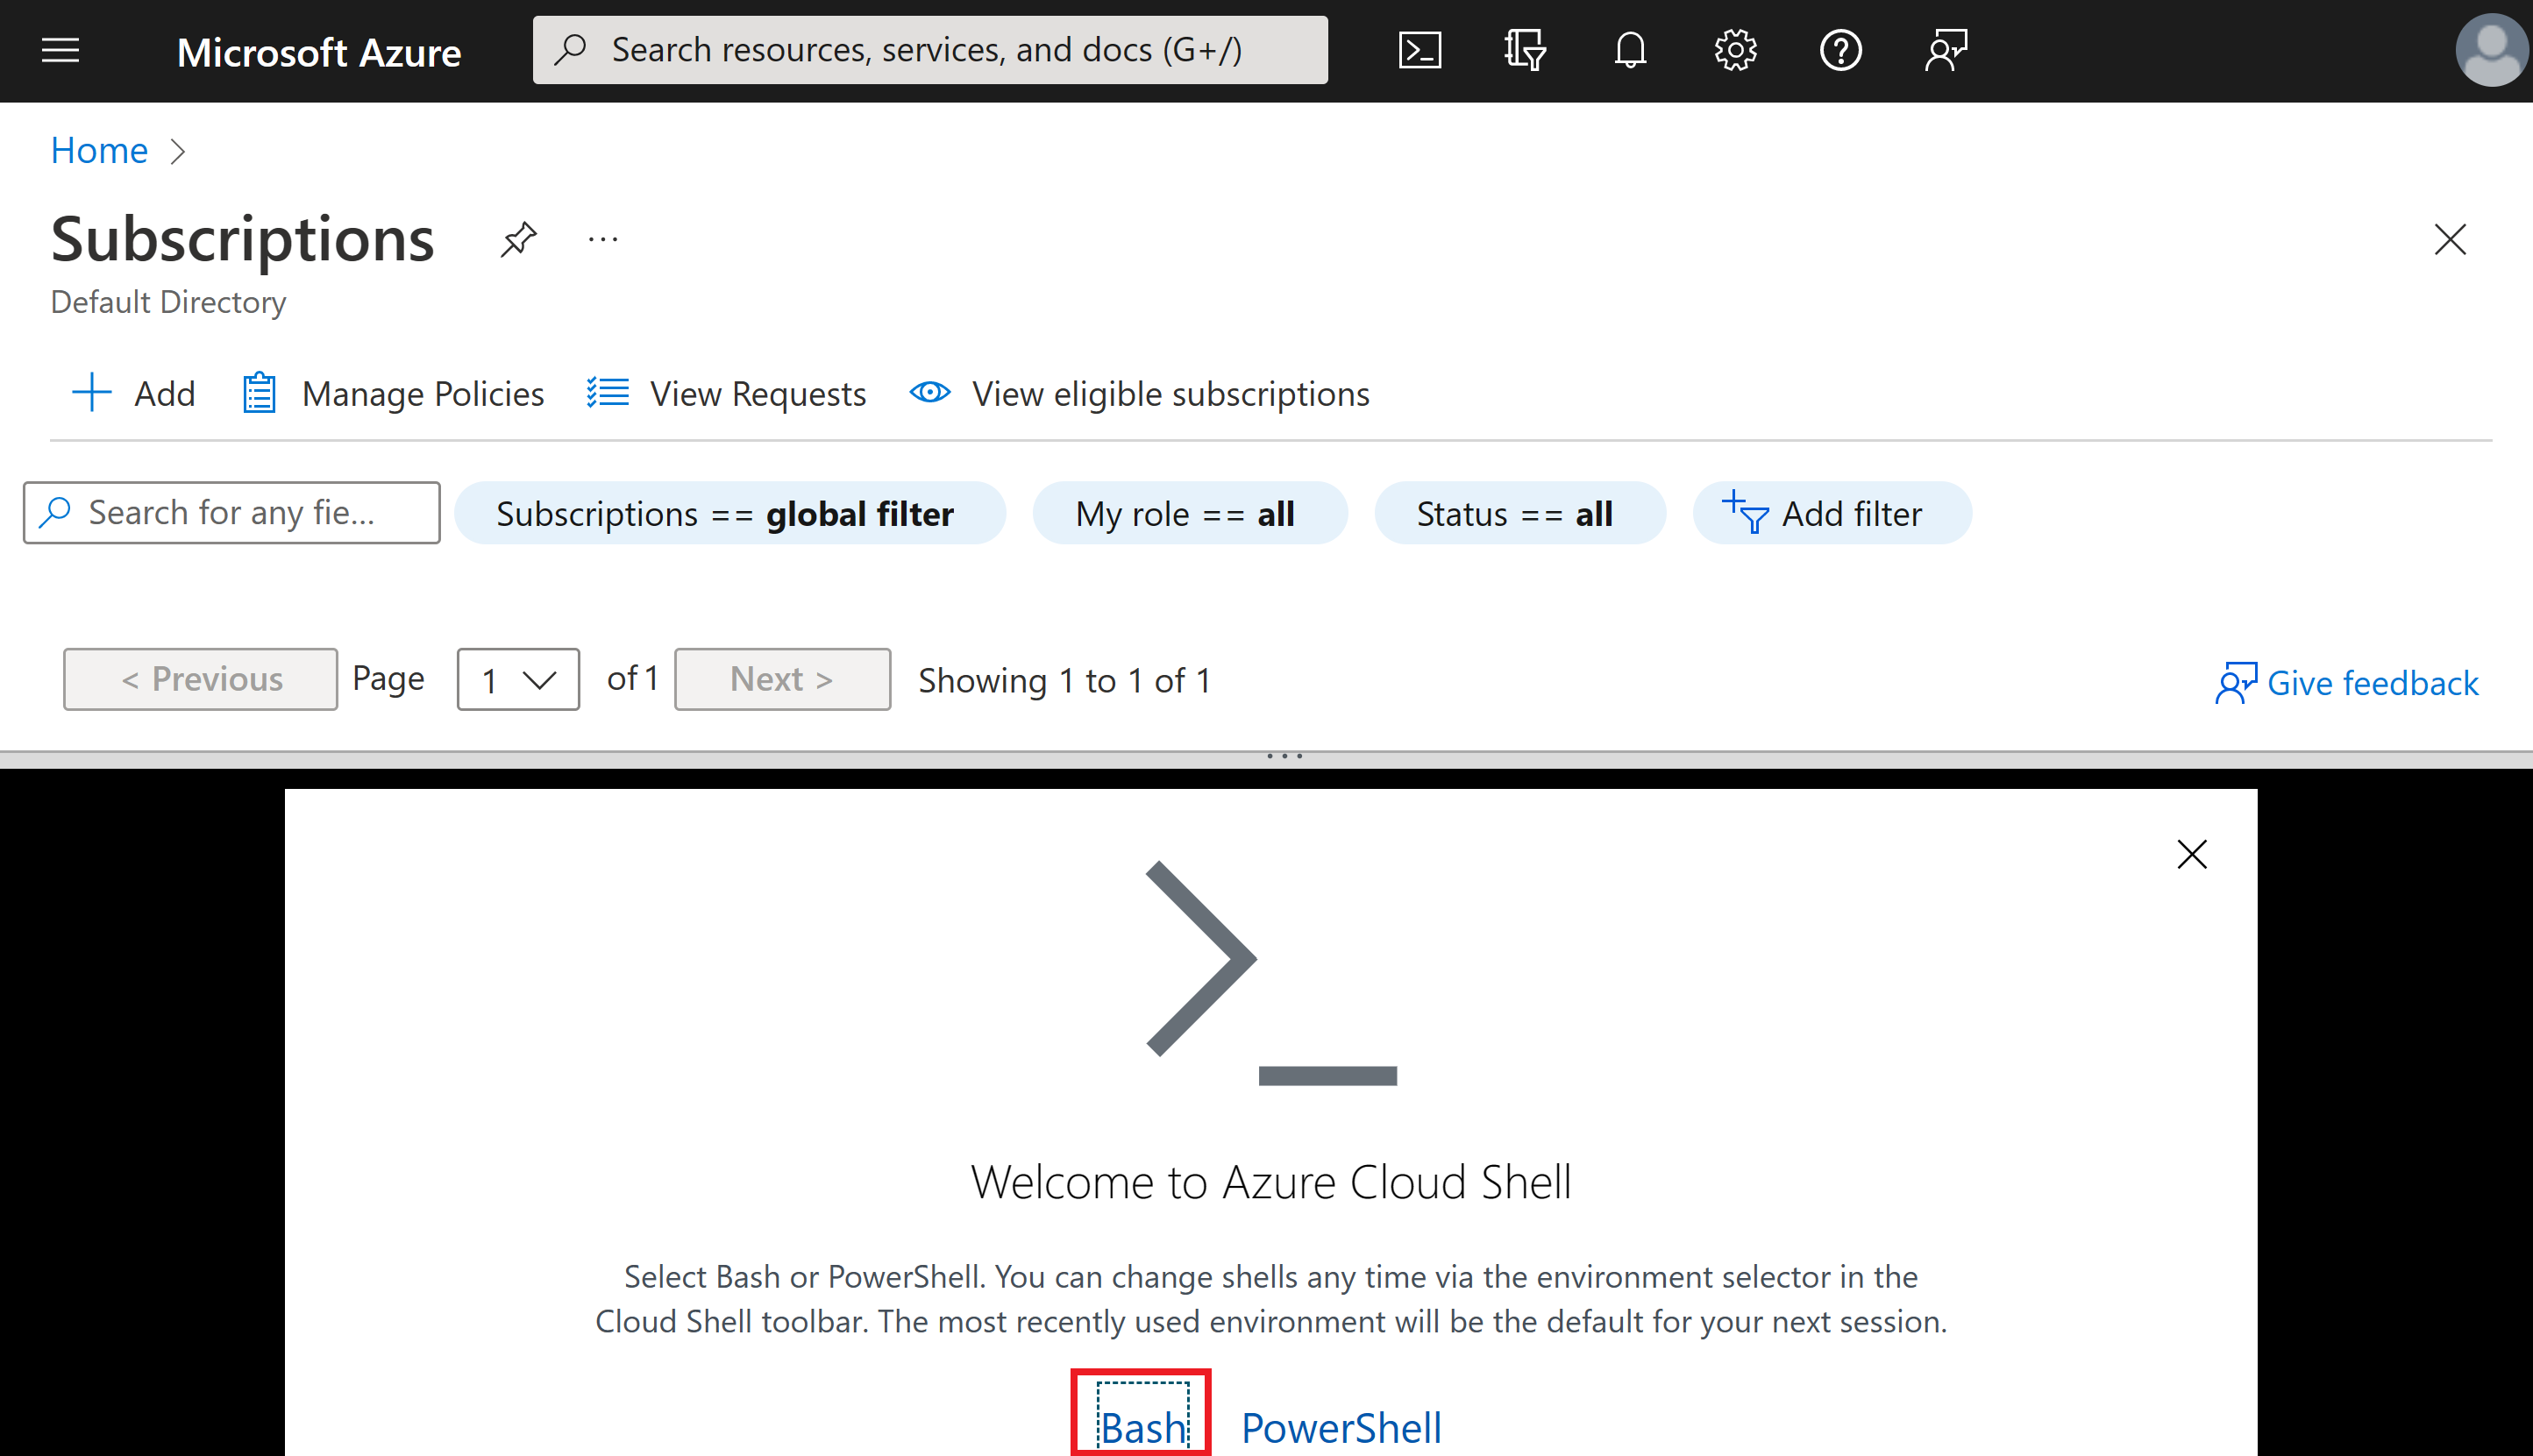Click Add to create a subscription
This screenshot has height=1456, width=2533.
134,393
